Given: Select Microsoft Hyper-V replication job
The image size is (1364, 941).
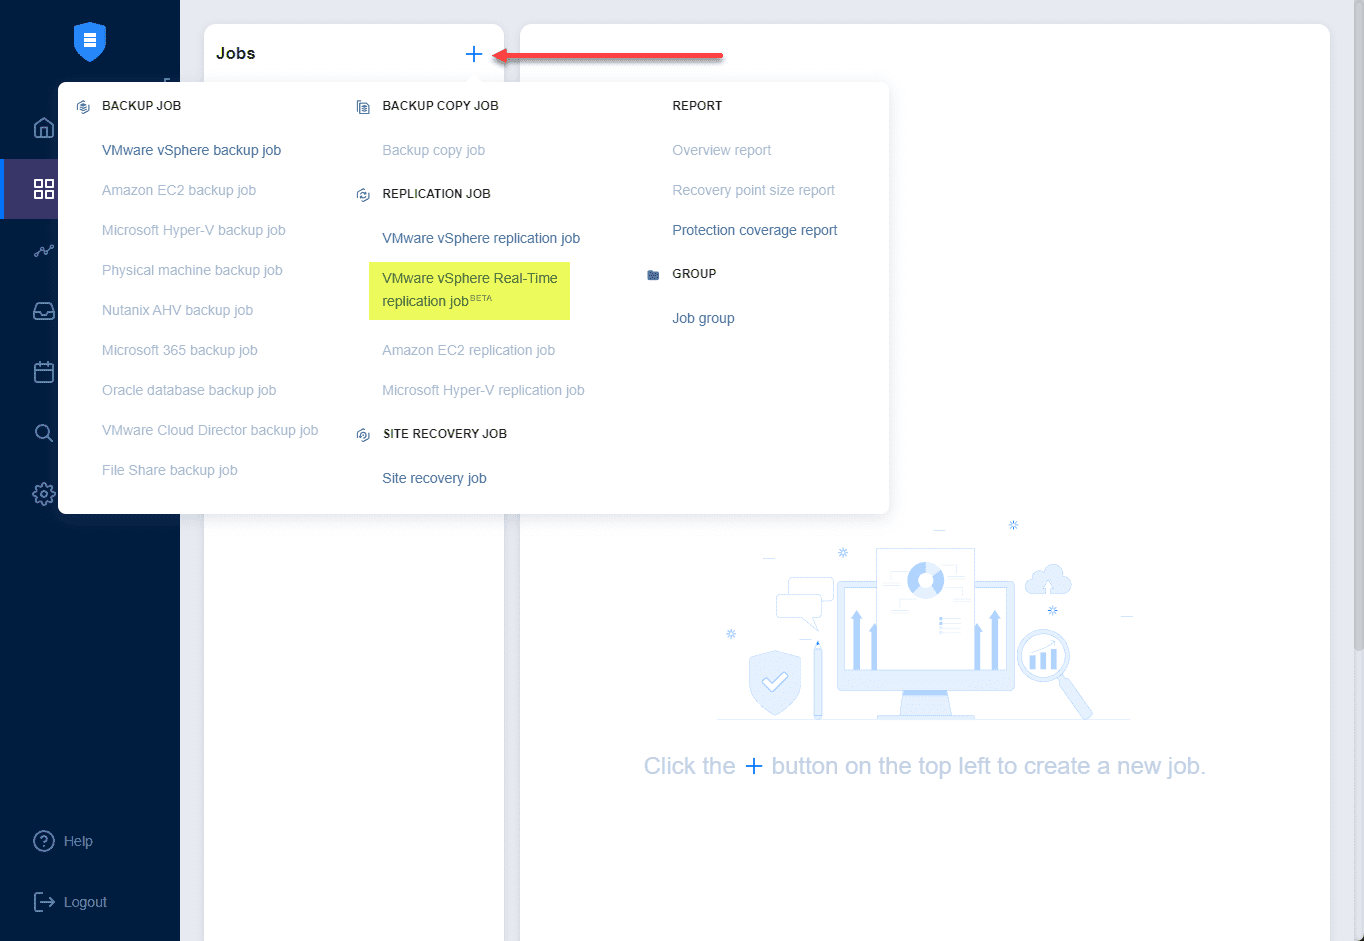Looking at the screenshot, I should click(x=483, y=390).
